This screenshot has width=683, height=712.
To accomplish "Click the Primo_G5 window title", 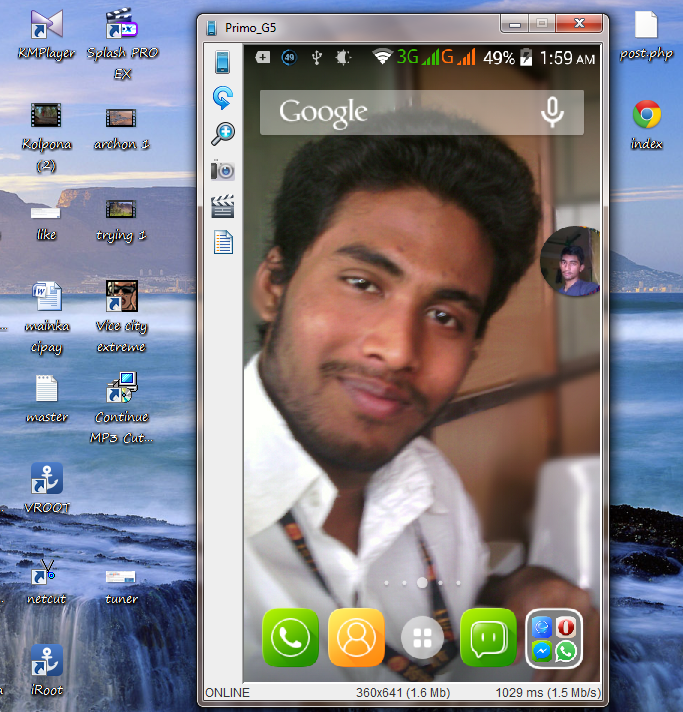I will click(x=250, y=28).
